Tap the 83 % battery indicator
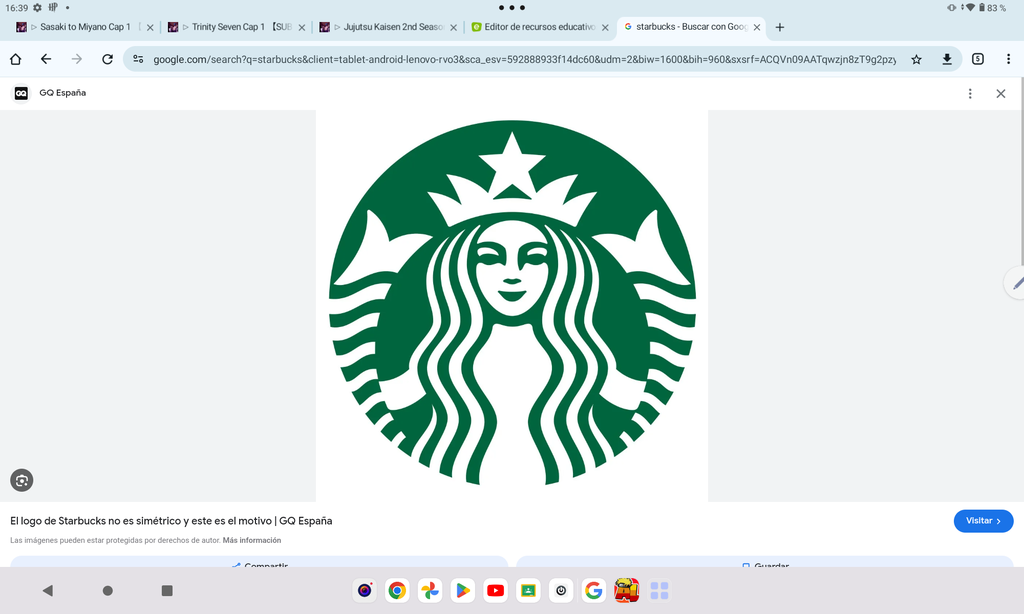Screen dimensions: 1024x614 click(x=991, y=8)
